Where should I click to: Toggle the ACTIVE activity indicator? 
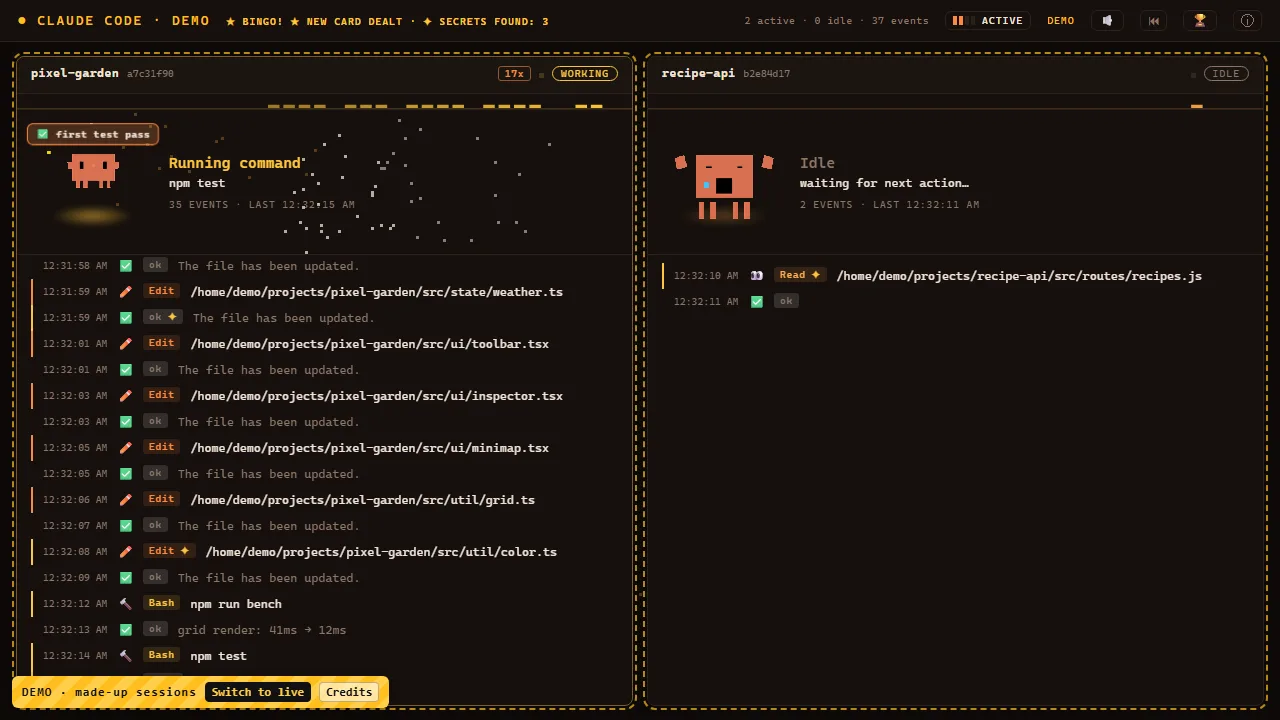point(988,20)
